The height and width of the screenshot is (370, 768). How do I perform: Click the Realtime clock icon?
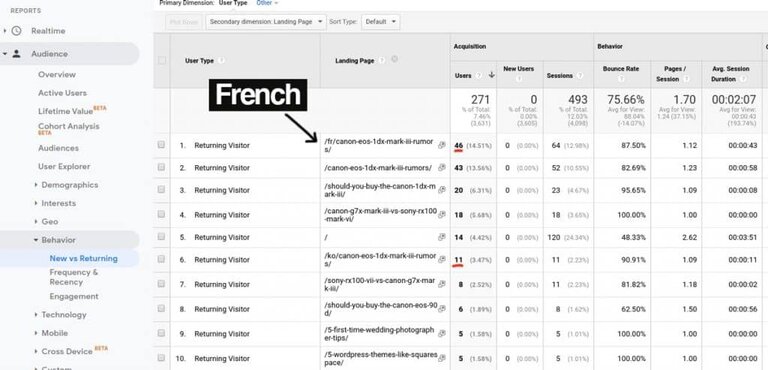click(16, 31)
